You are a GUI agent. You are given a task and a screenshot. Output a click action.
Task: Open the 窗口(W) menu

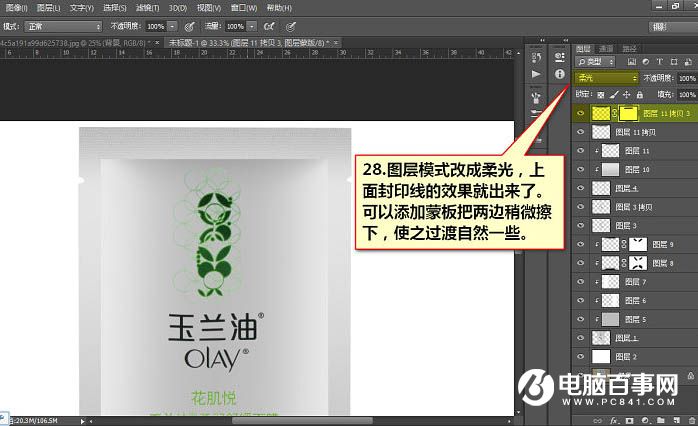(244, 8)
